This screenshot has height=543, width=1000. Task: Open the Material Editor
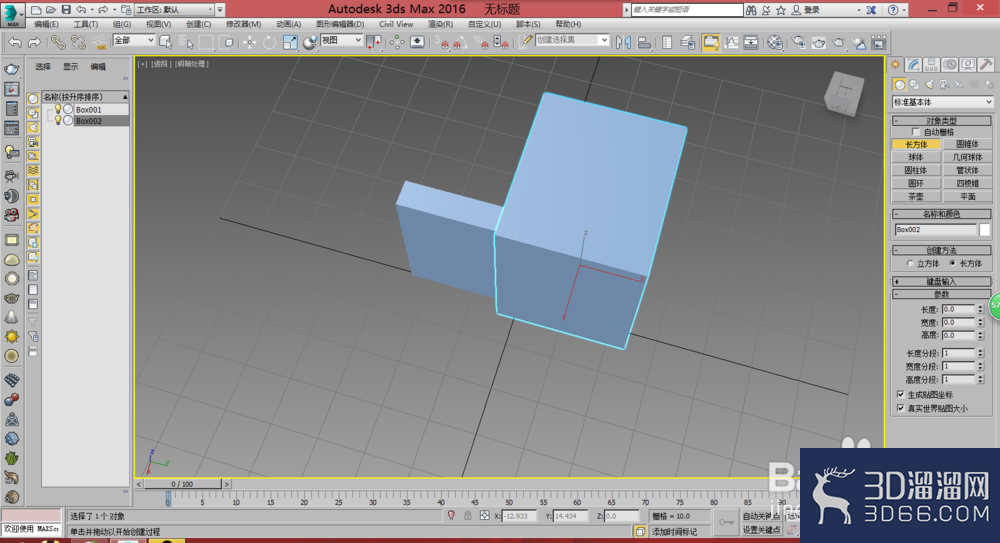point(775,42)
